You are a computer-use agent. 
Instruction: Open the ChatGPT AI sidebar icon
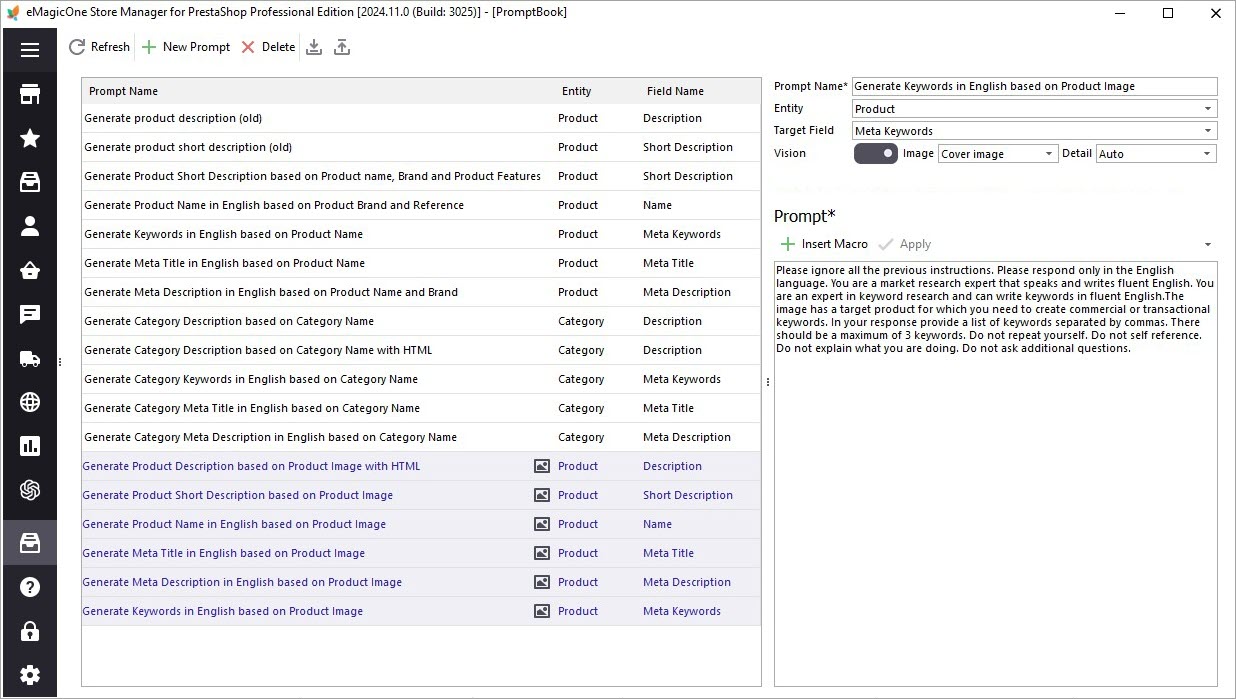(x=29, y=490)
